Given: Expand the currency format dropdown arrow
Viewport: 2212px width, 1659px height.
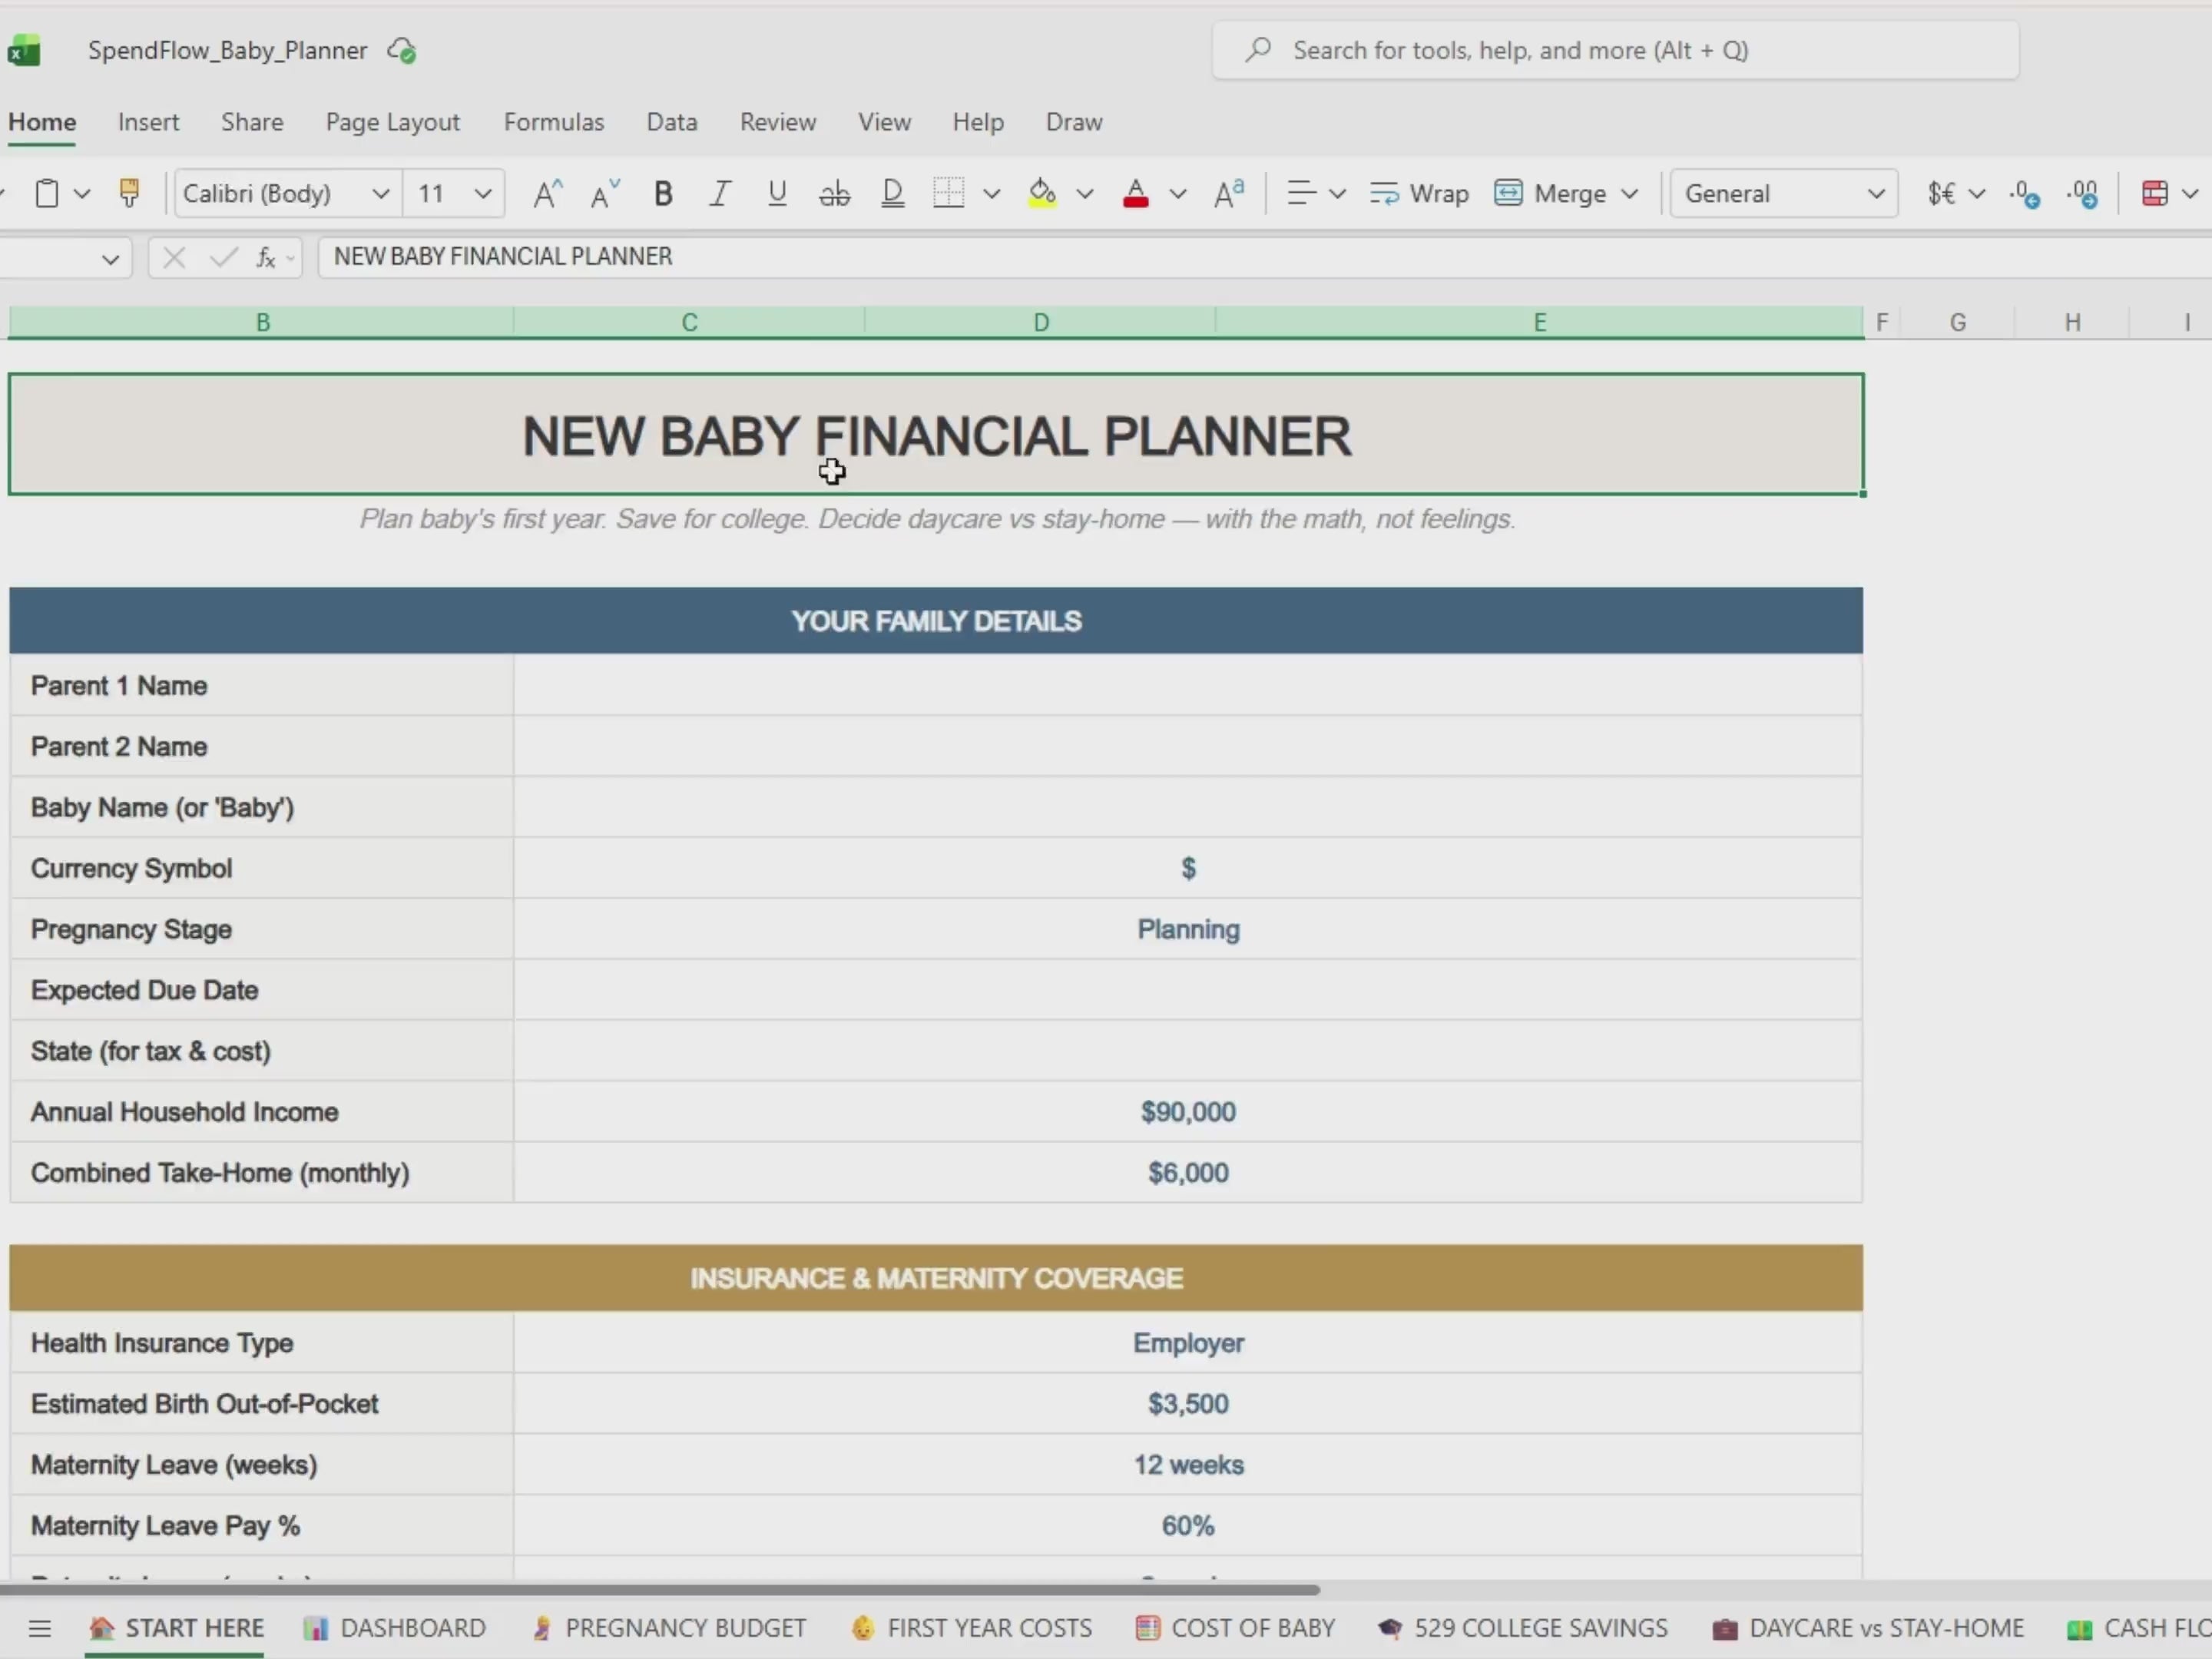Looking at the screenshot, I should (1977, 193).
